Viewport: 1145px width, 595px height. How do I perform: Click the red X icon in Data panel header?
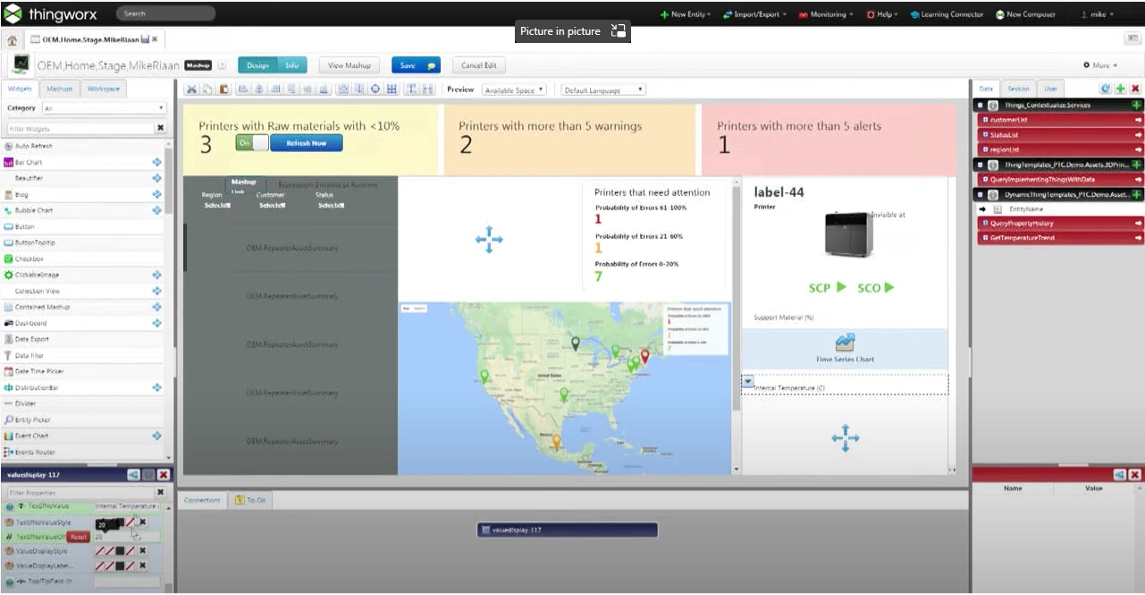[1135, 88]
